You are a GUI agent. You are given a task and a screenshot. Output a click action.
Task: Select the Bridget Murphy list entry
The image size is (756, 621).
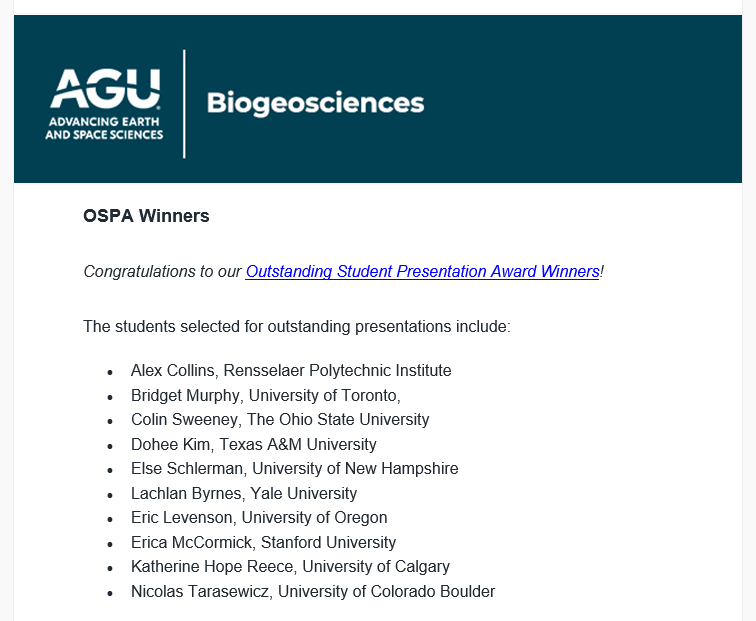[x=265, y=395]
